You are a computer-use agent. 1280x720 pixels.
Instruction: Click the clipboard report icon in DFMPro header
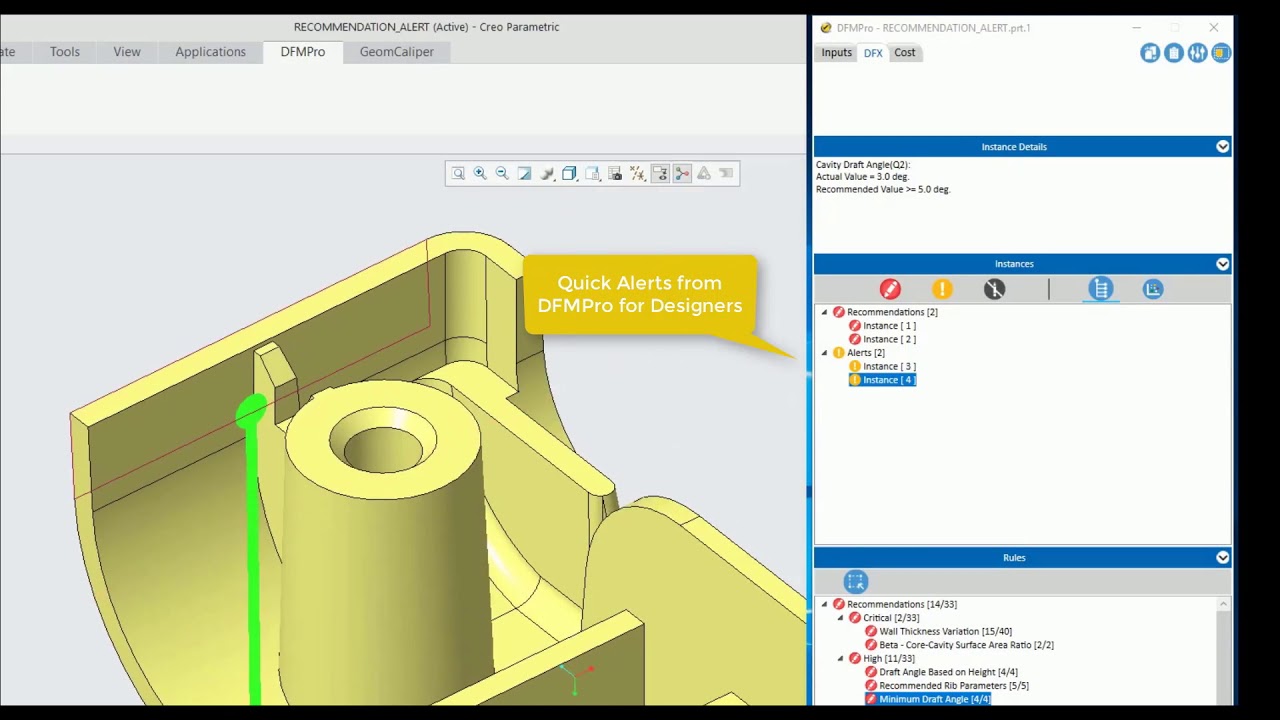click(1174, 53)
